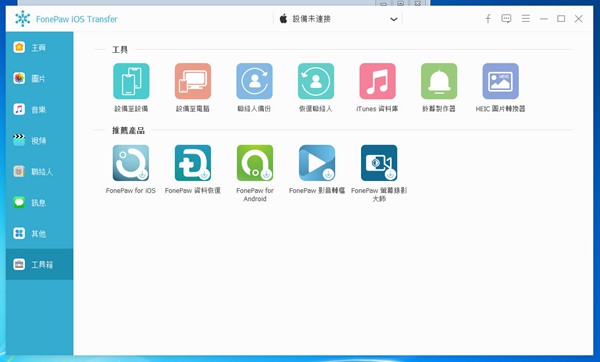Screen dimensions: 600x362
Task: Click the Facebook icon in title bar
Action: pos(488,19)
